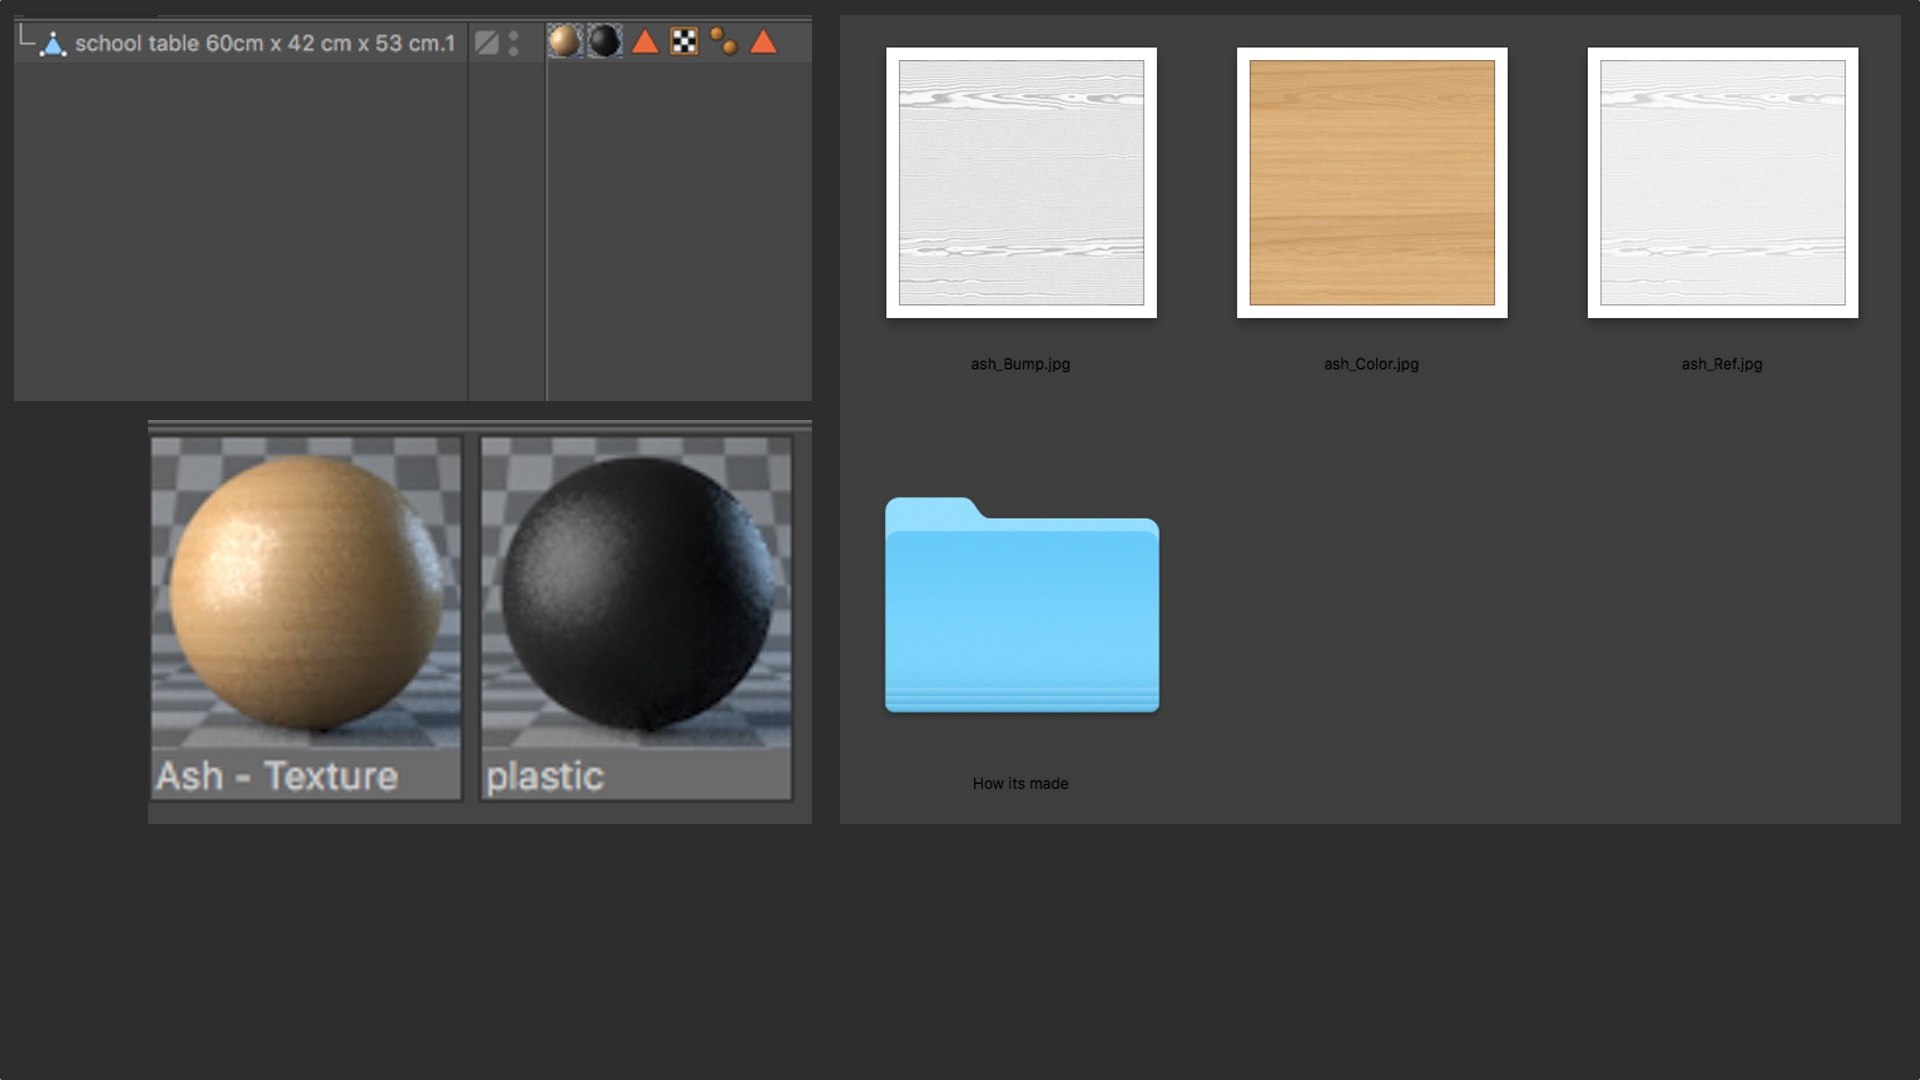Select the ash_Bump.jpg file thumbnail

point(1021,183)
